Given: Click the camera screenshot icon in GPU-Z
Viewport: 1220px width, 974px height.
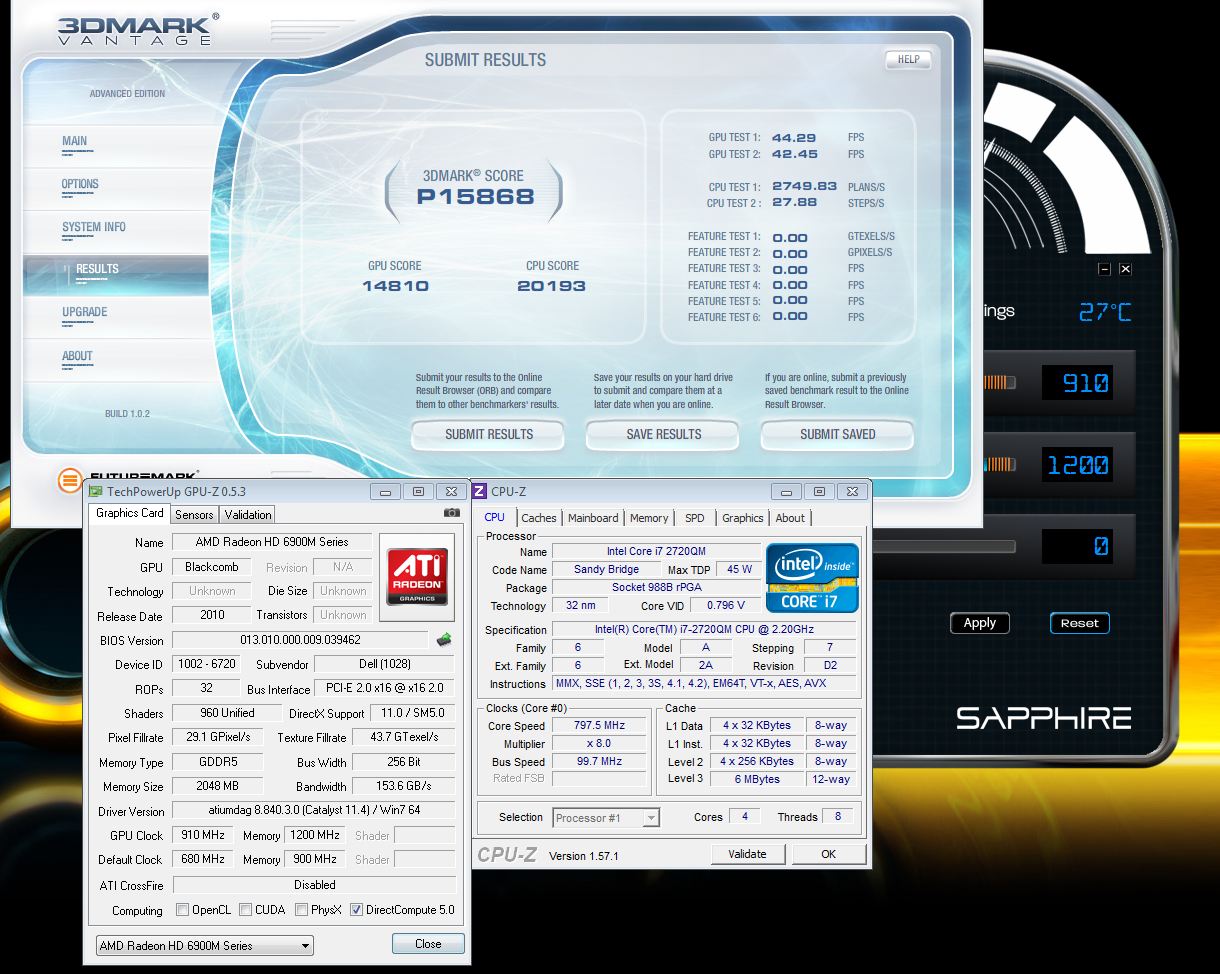Looking at the screenshot, I should tap(452, 513).
